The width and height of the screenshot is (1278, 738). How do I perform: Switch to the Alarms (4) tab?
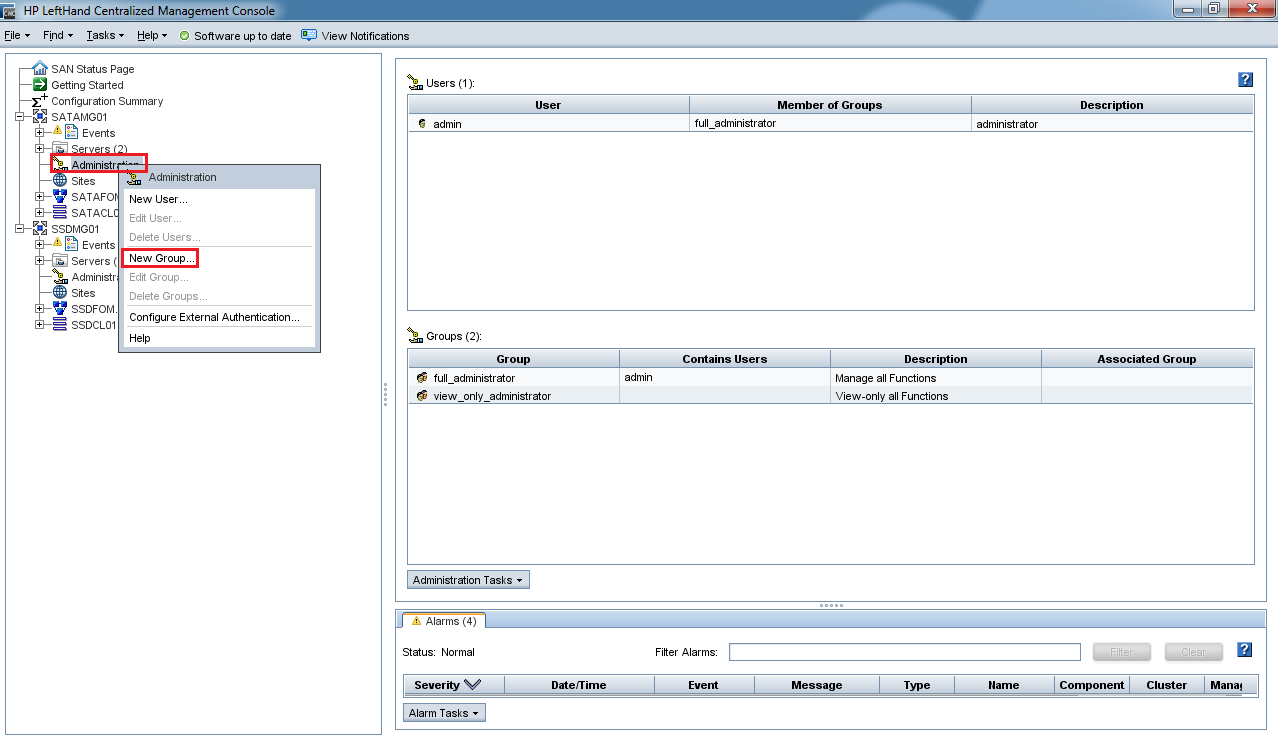(x=444, y=621)
